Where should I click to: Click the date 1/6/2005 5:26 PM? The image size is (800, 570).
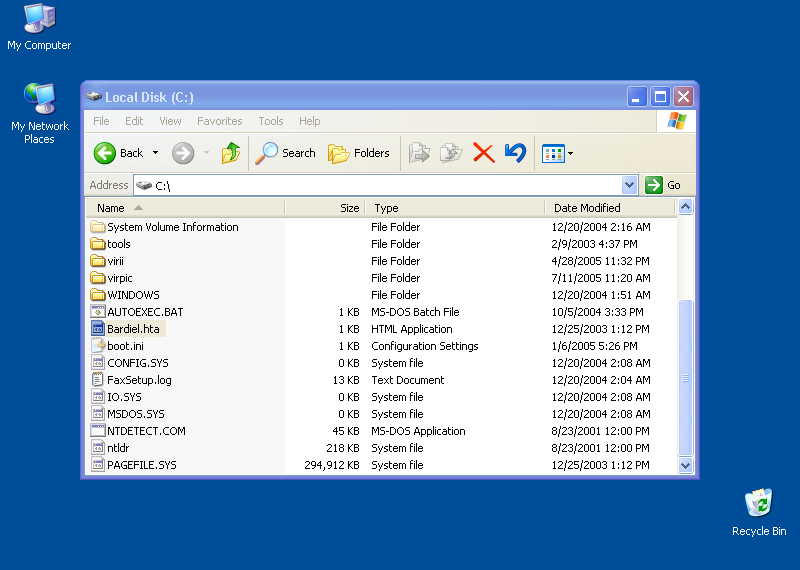click(594, 346)
